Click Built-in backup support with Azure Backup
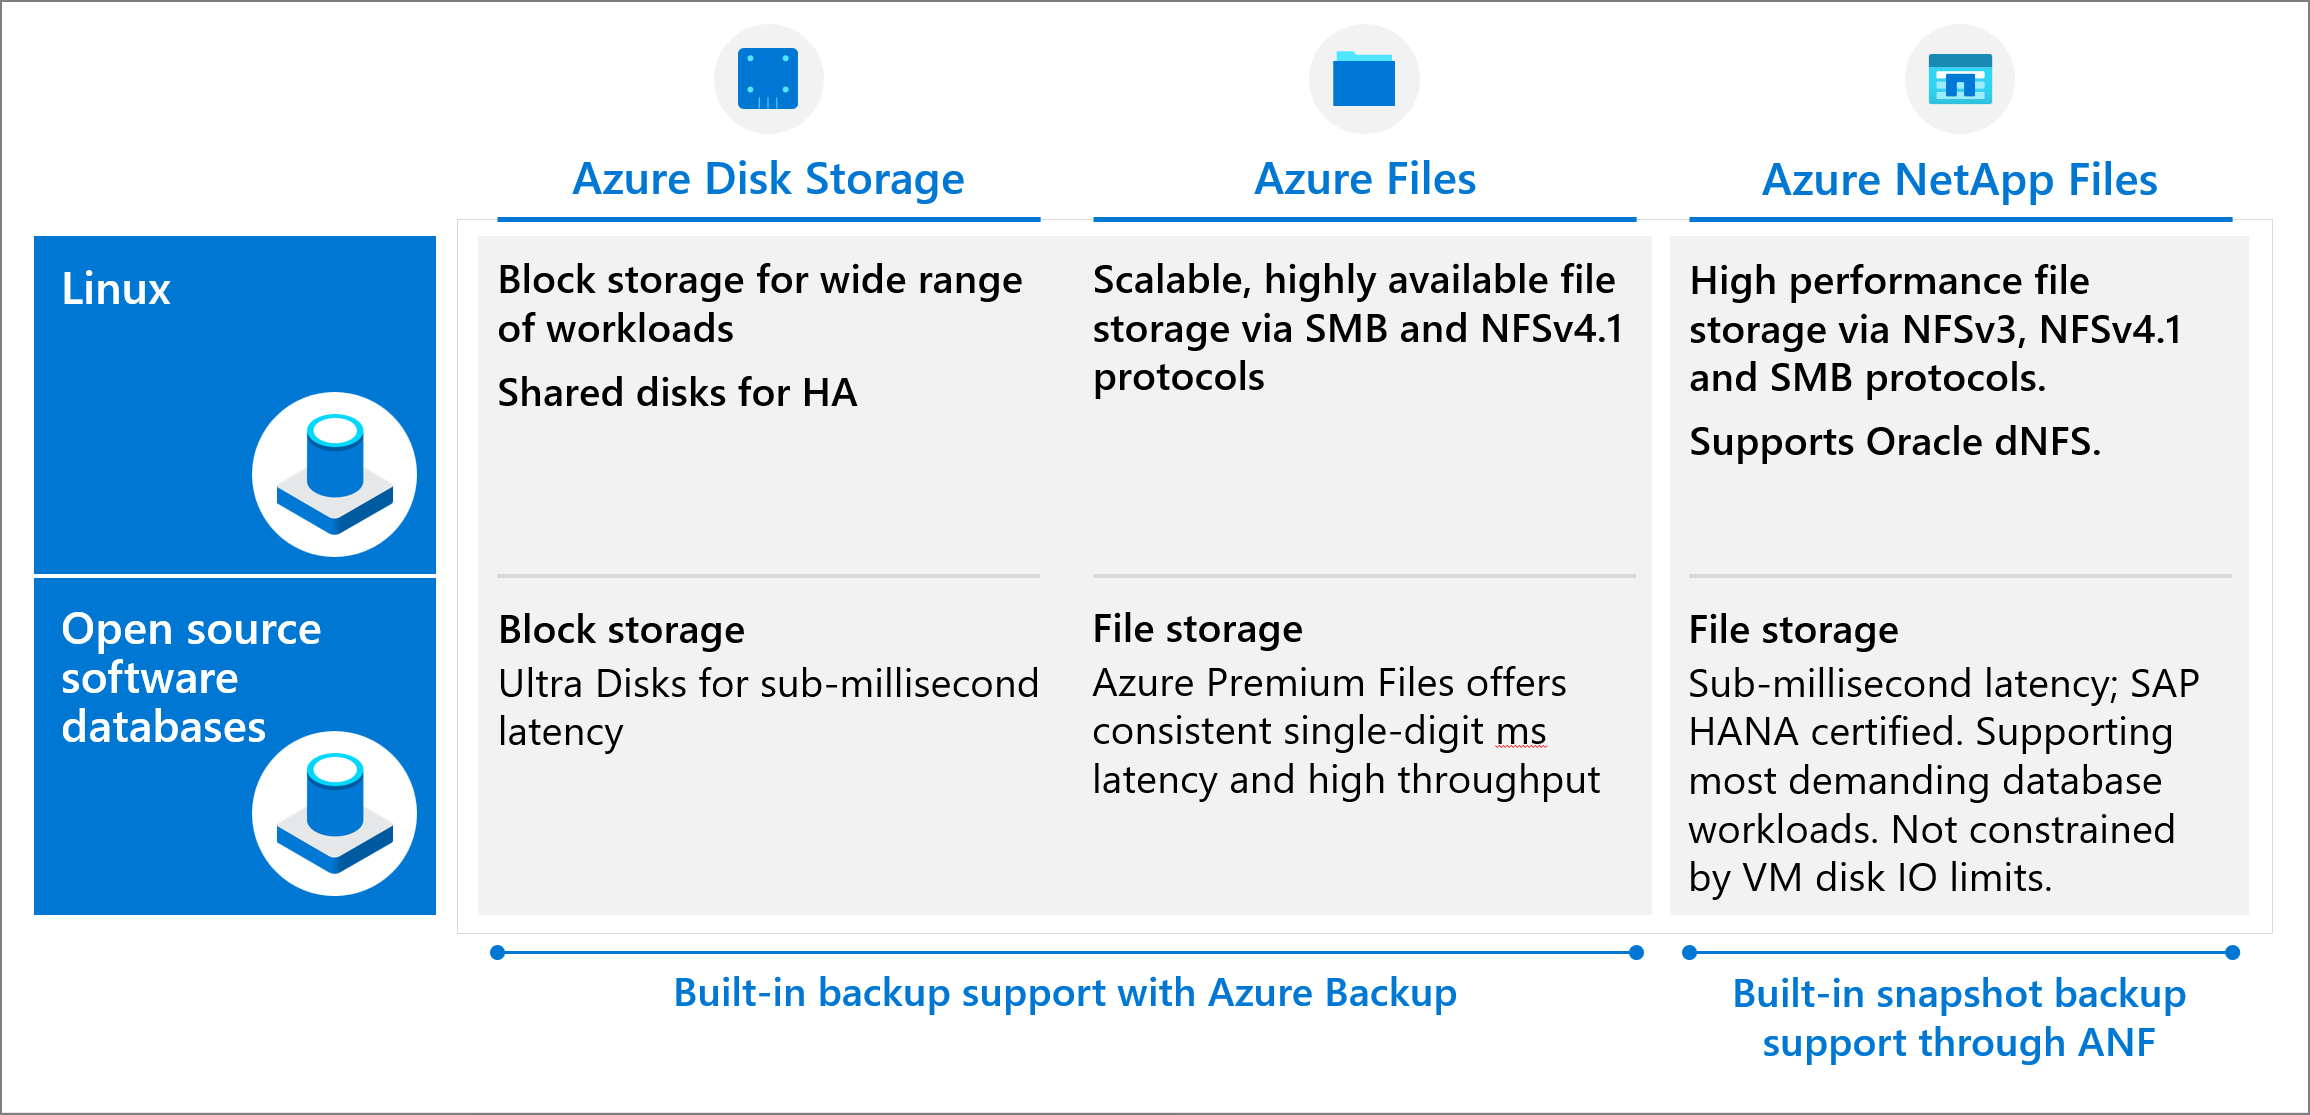The height and width of the screenshot is (1115, 2310). point(1065,993)
